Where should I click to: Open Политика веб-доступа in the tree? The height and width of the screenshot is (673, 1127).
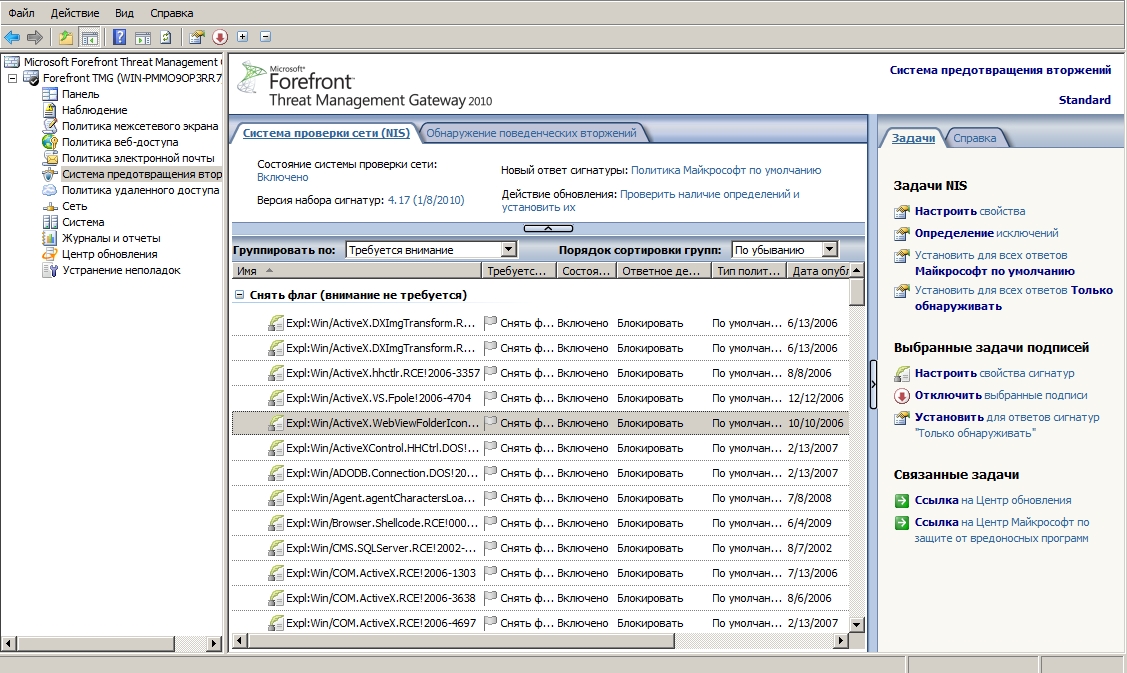pyautogui.click(x=119, y=142)
